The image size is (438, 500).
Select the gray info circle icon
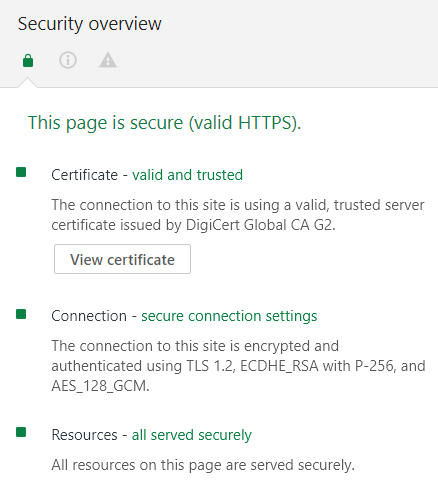pos(68,60)
